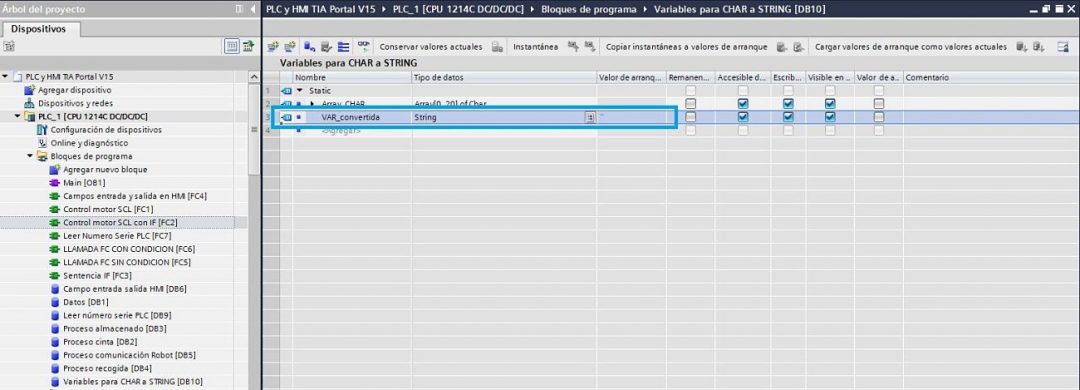Collapse the Static section in the table
The height and width of the screenshot is (390, 1080).
(x=299, y=91)
